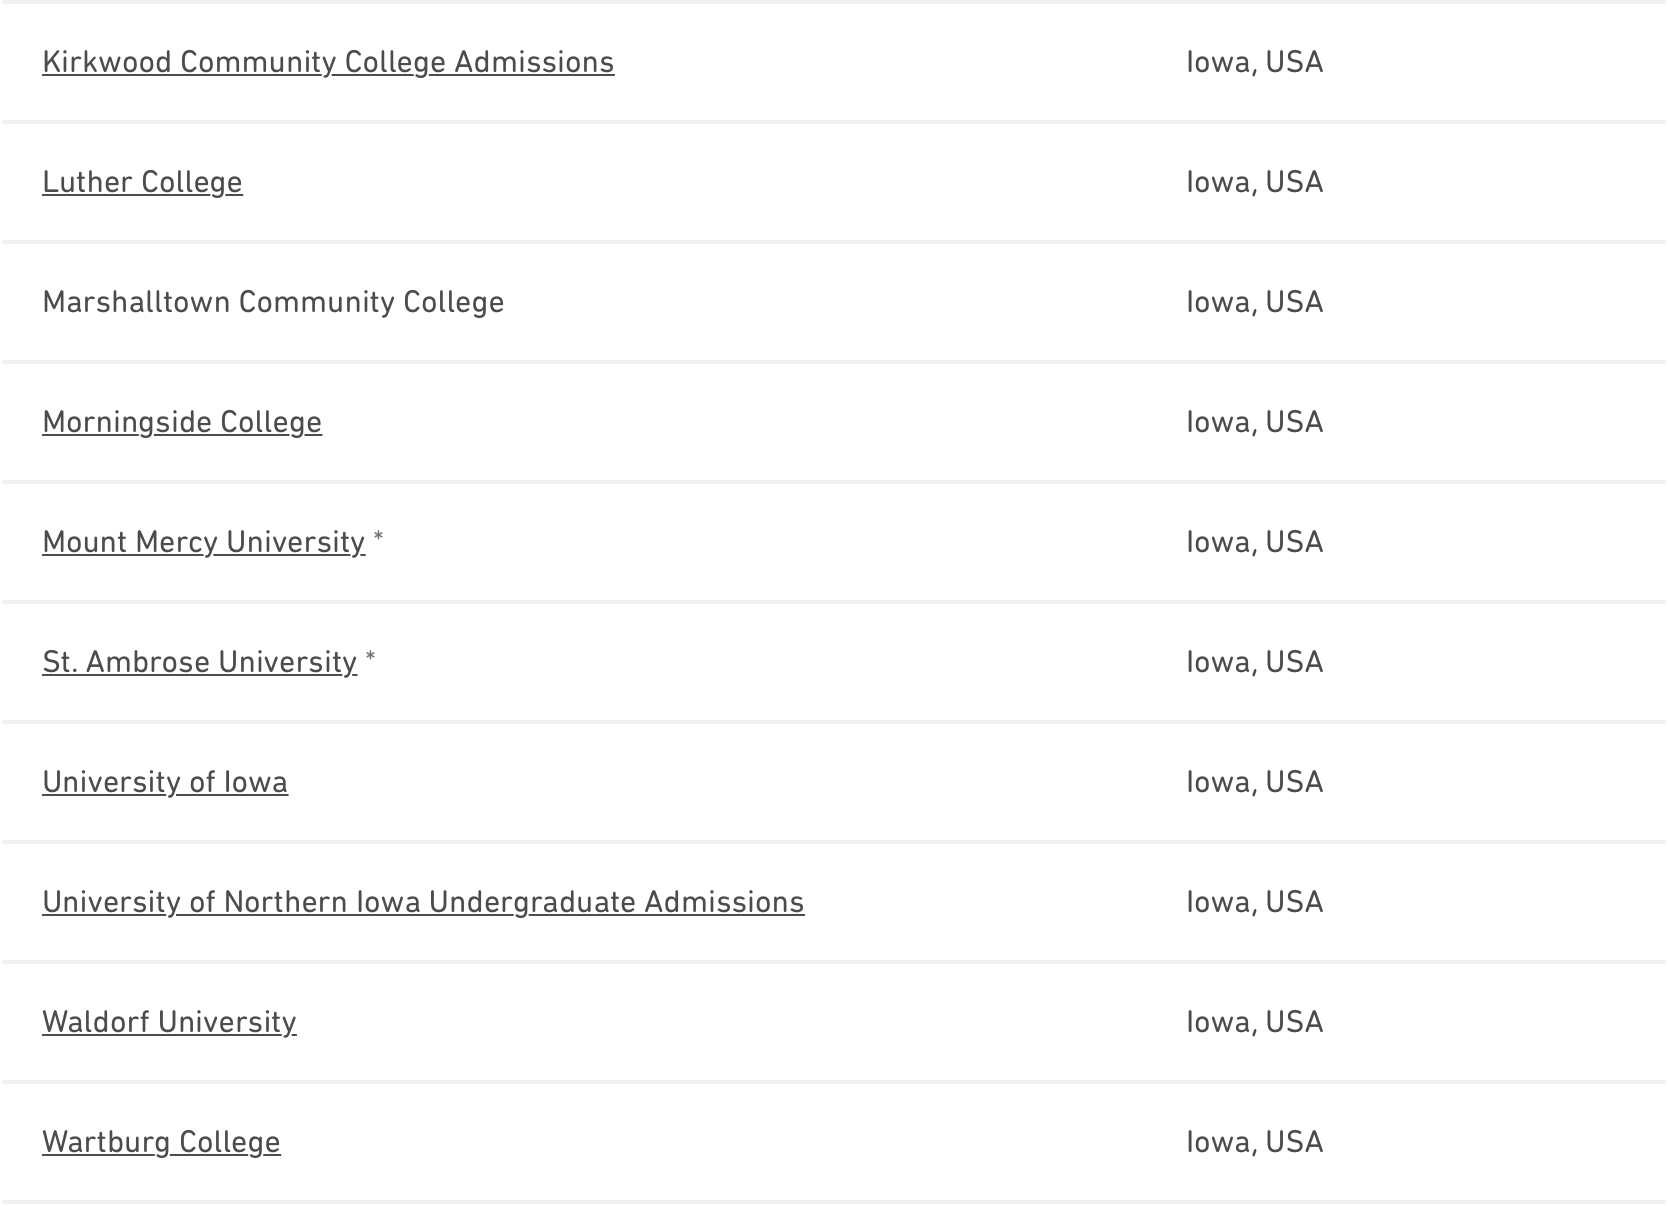Select the Wartburg College link

pyautogui.click(x=161, y=1142)
